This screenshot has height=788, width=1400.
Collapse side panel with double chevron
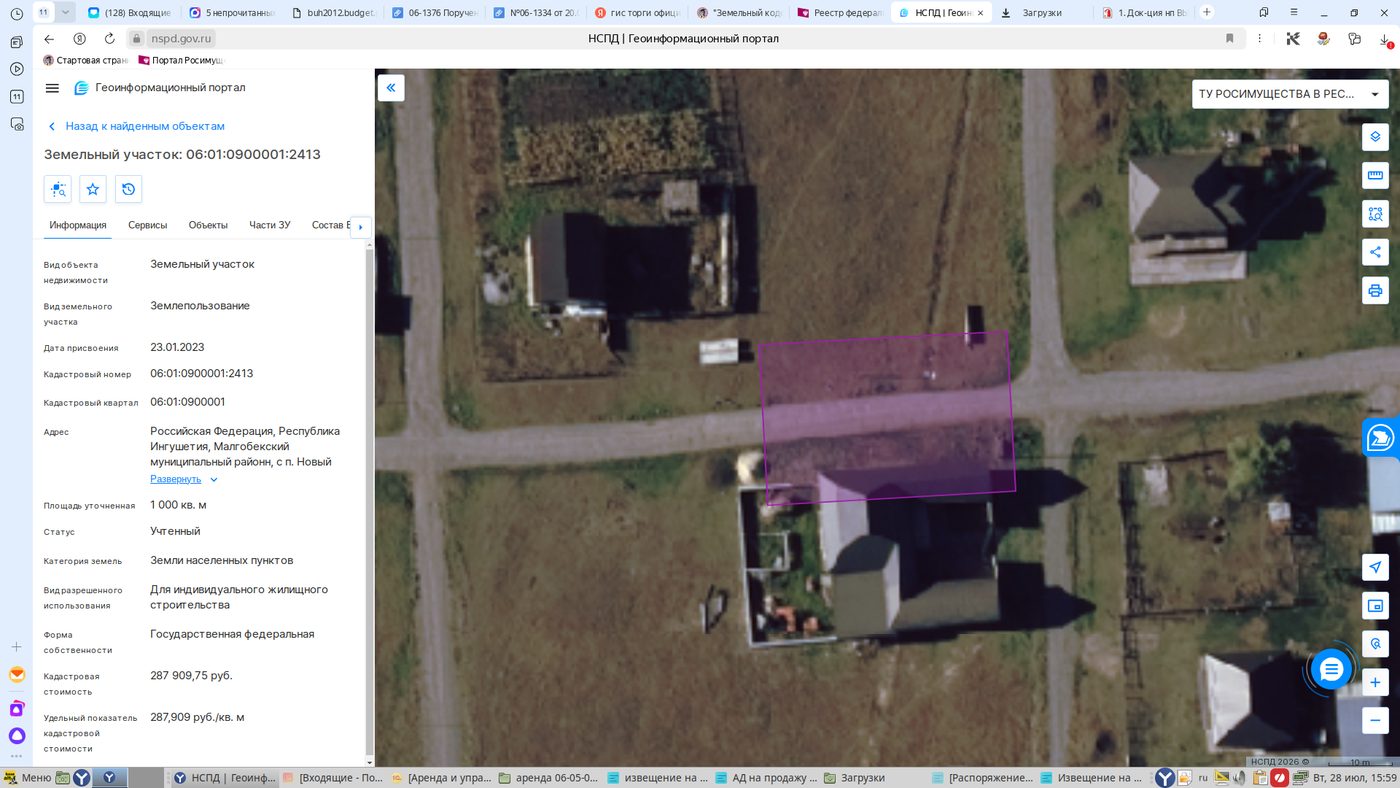(x=390, y=88)
